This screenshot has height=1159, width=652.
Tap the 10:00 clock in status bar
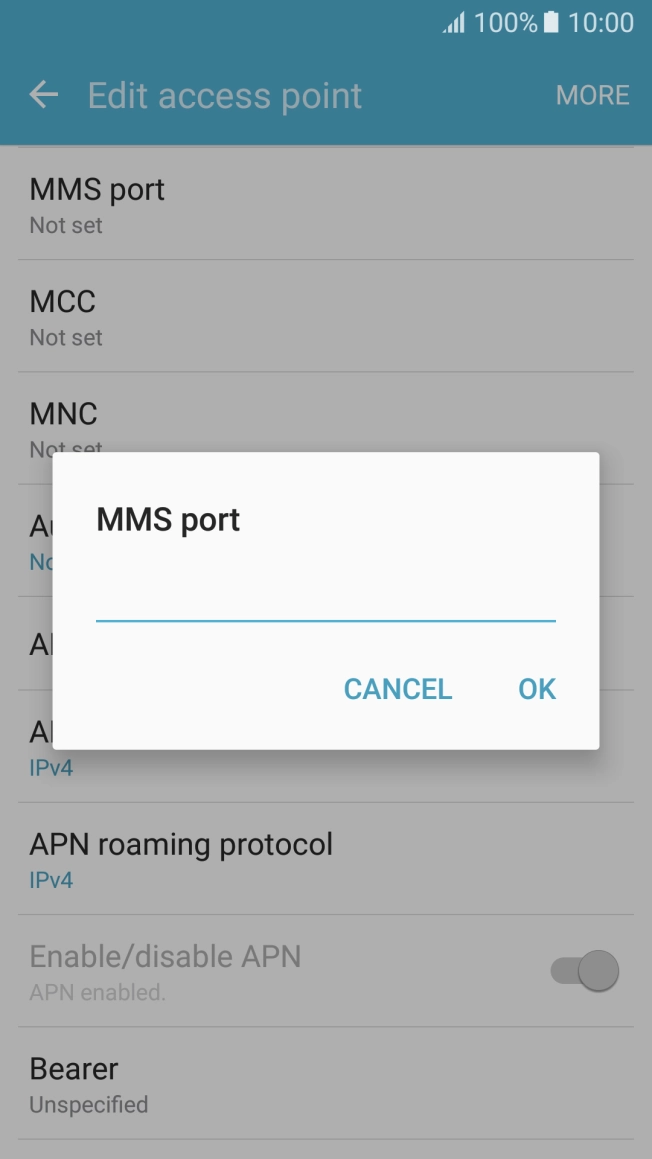point(601,23)
